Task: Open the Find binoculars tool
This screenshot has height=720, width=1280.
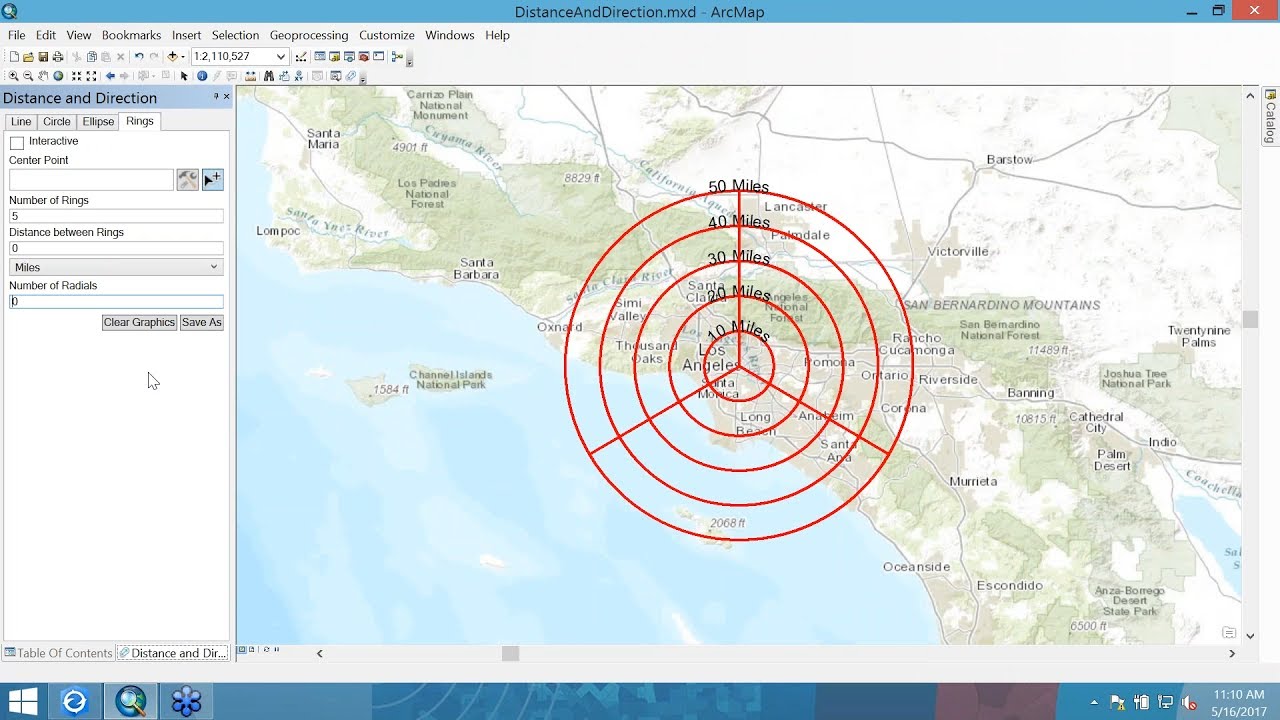Action: (x=269, y=76)
